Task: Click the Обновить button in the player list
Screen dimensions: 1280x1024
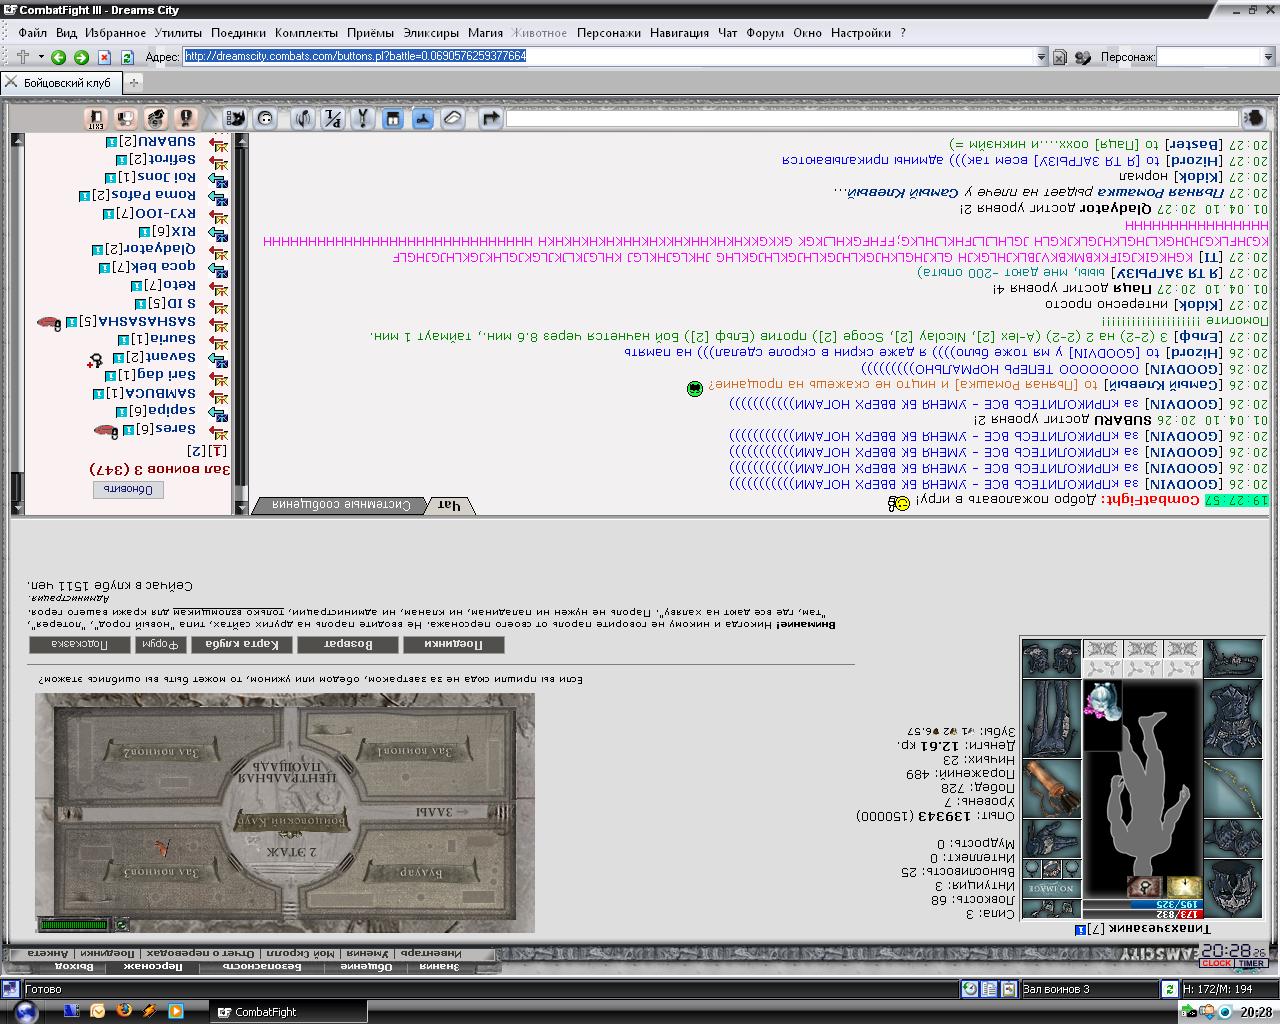Action: pyautogui.click(x=129, y=489)
